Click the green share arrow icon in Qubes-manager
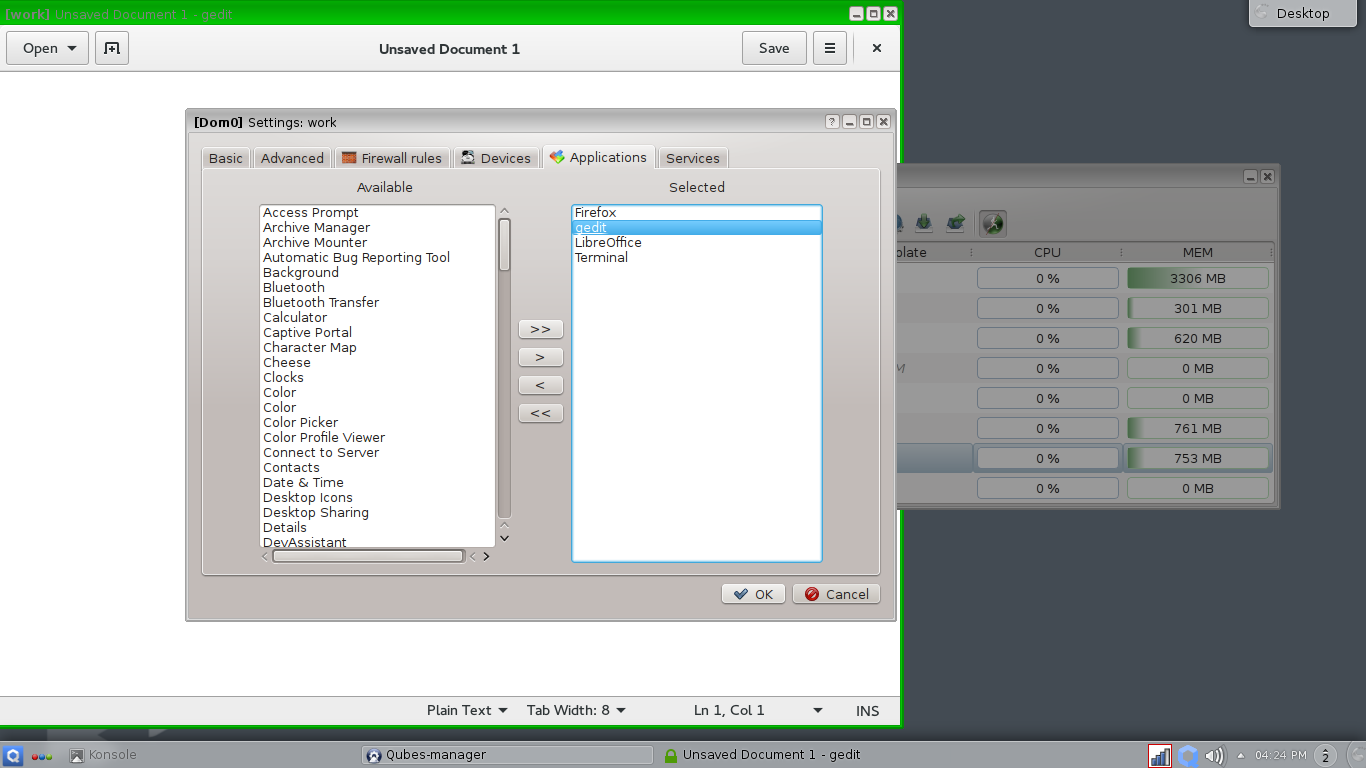This screenshot has width=1366, height=768. [x=957, y=222]
